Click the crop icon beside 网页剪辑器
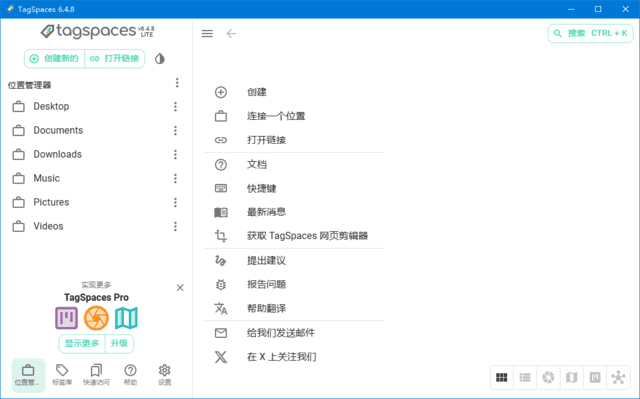This screenshot has width=640, height=399. point(221,236)
